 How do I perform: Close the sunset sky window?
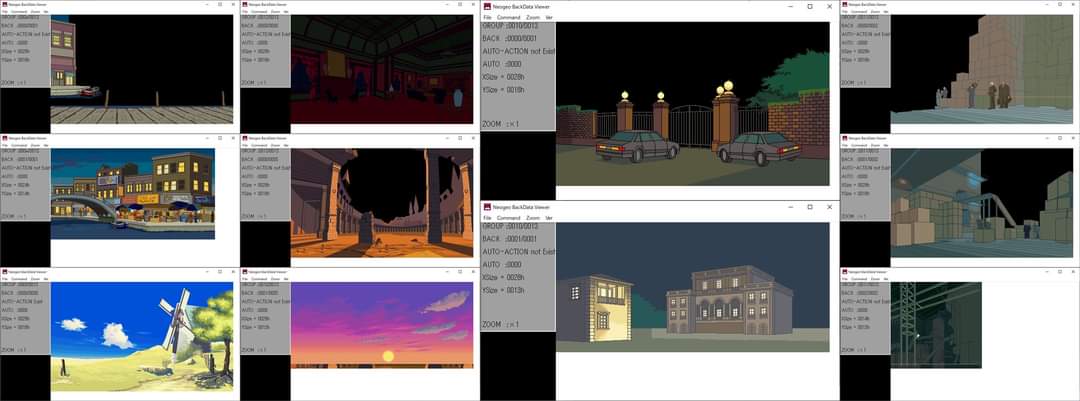(473, 271)
